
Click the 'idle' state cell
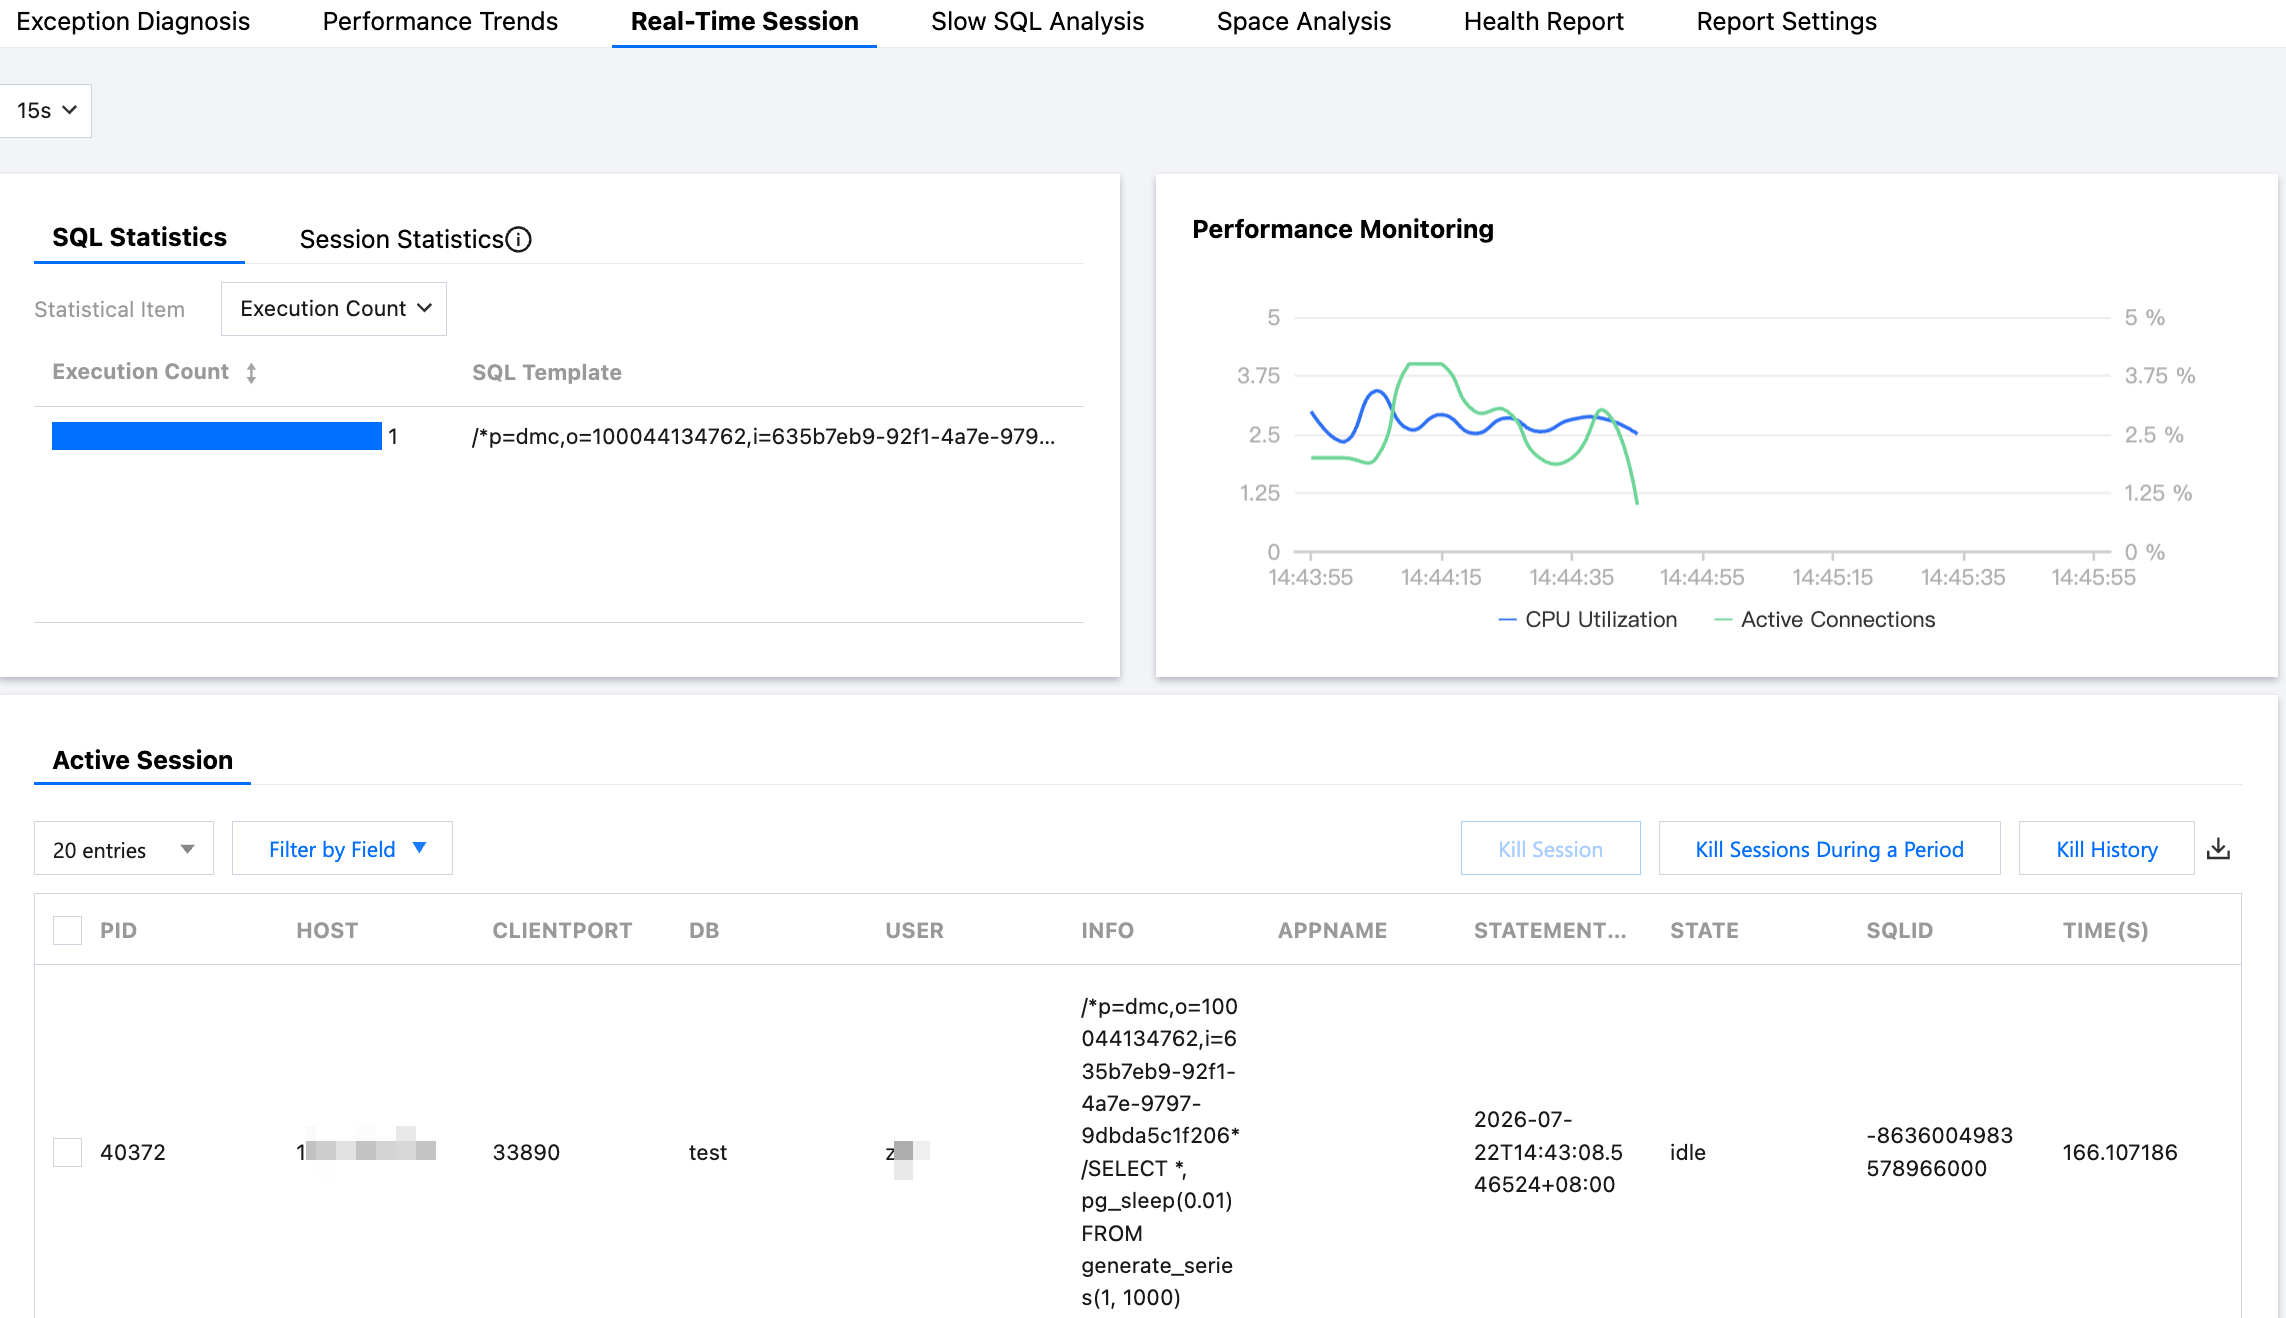[1687, 1152]
